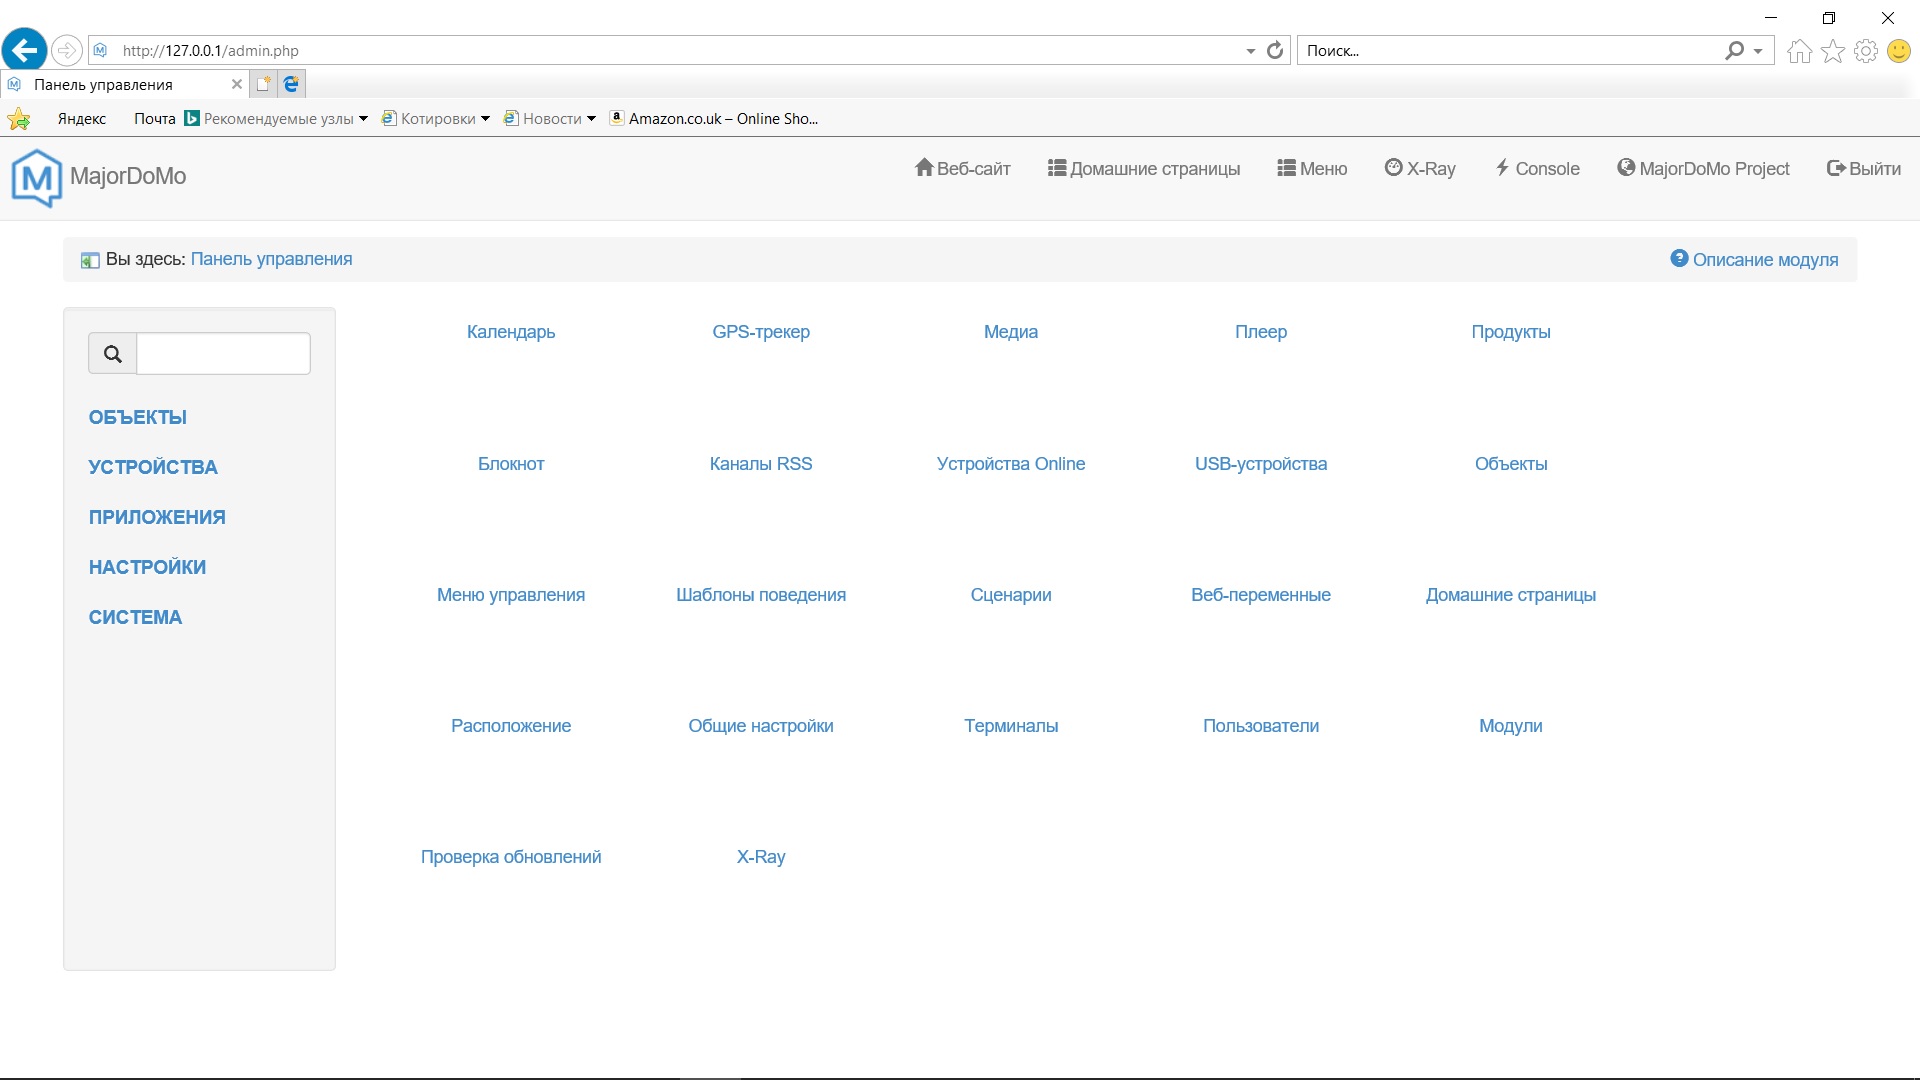Expand the Рекомендуемые узлы favorites dropdown
Viewport: 1920px width, 1080px height.
point(363,119)
